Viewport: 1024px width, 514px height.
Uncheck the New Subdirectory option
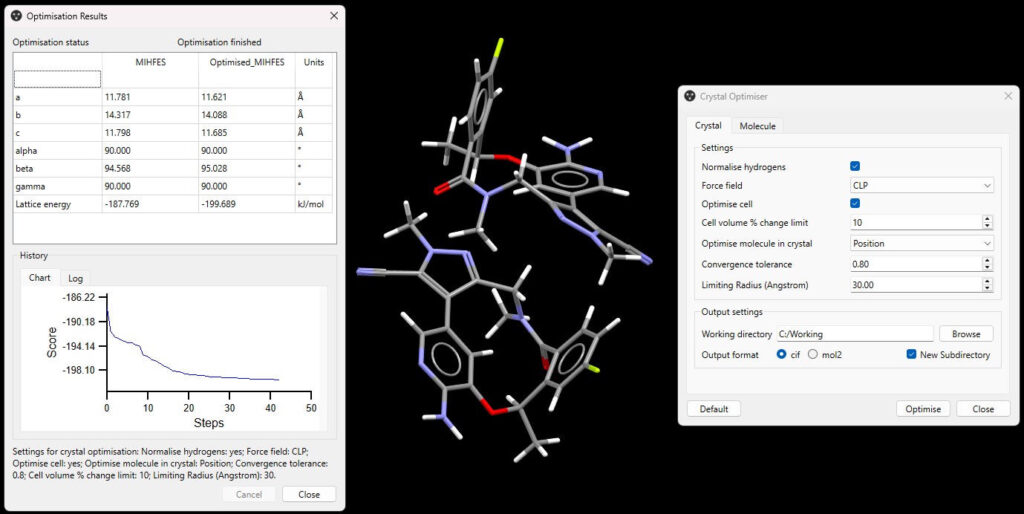coord(911,354)
